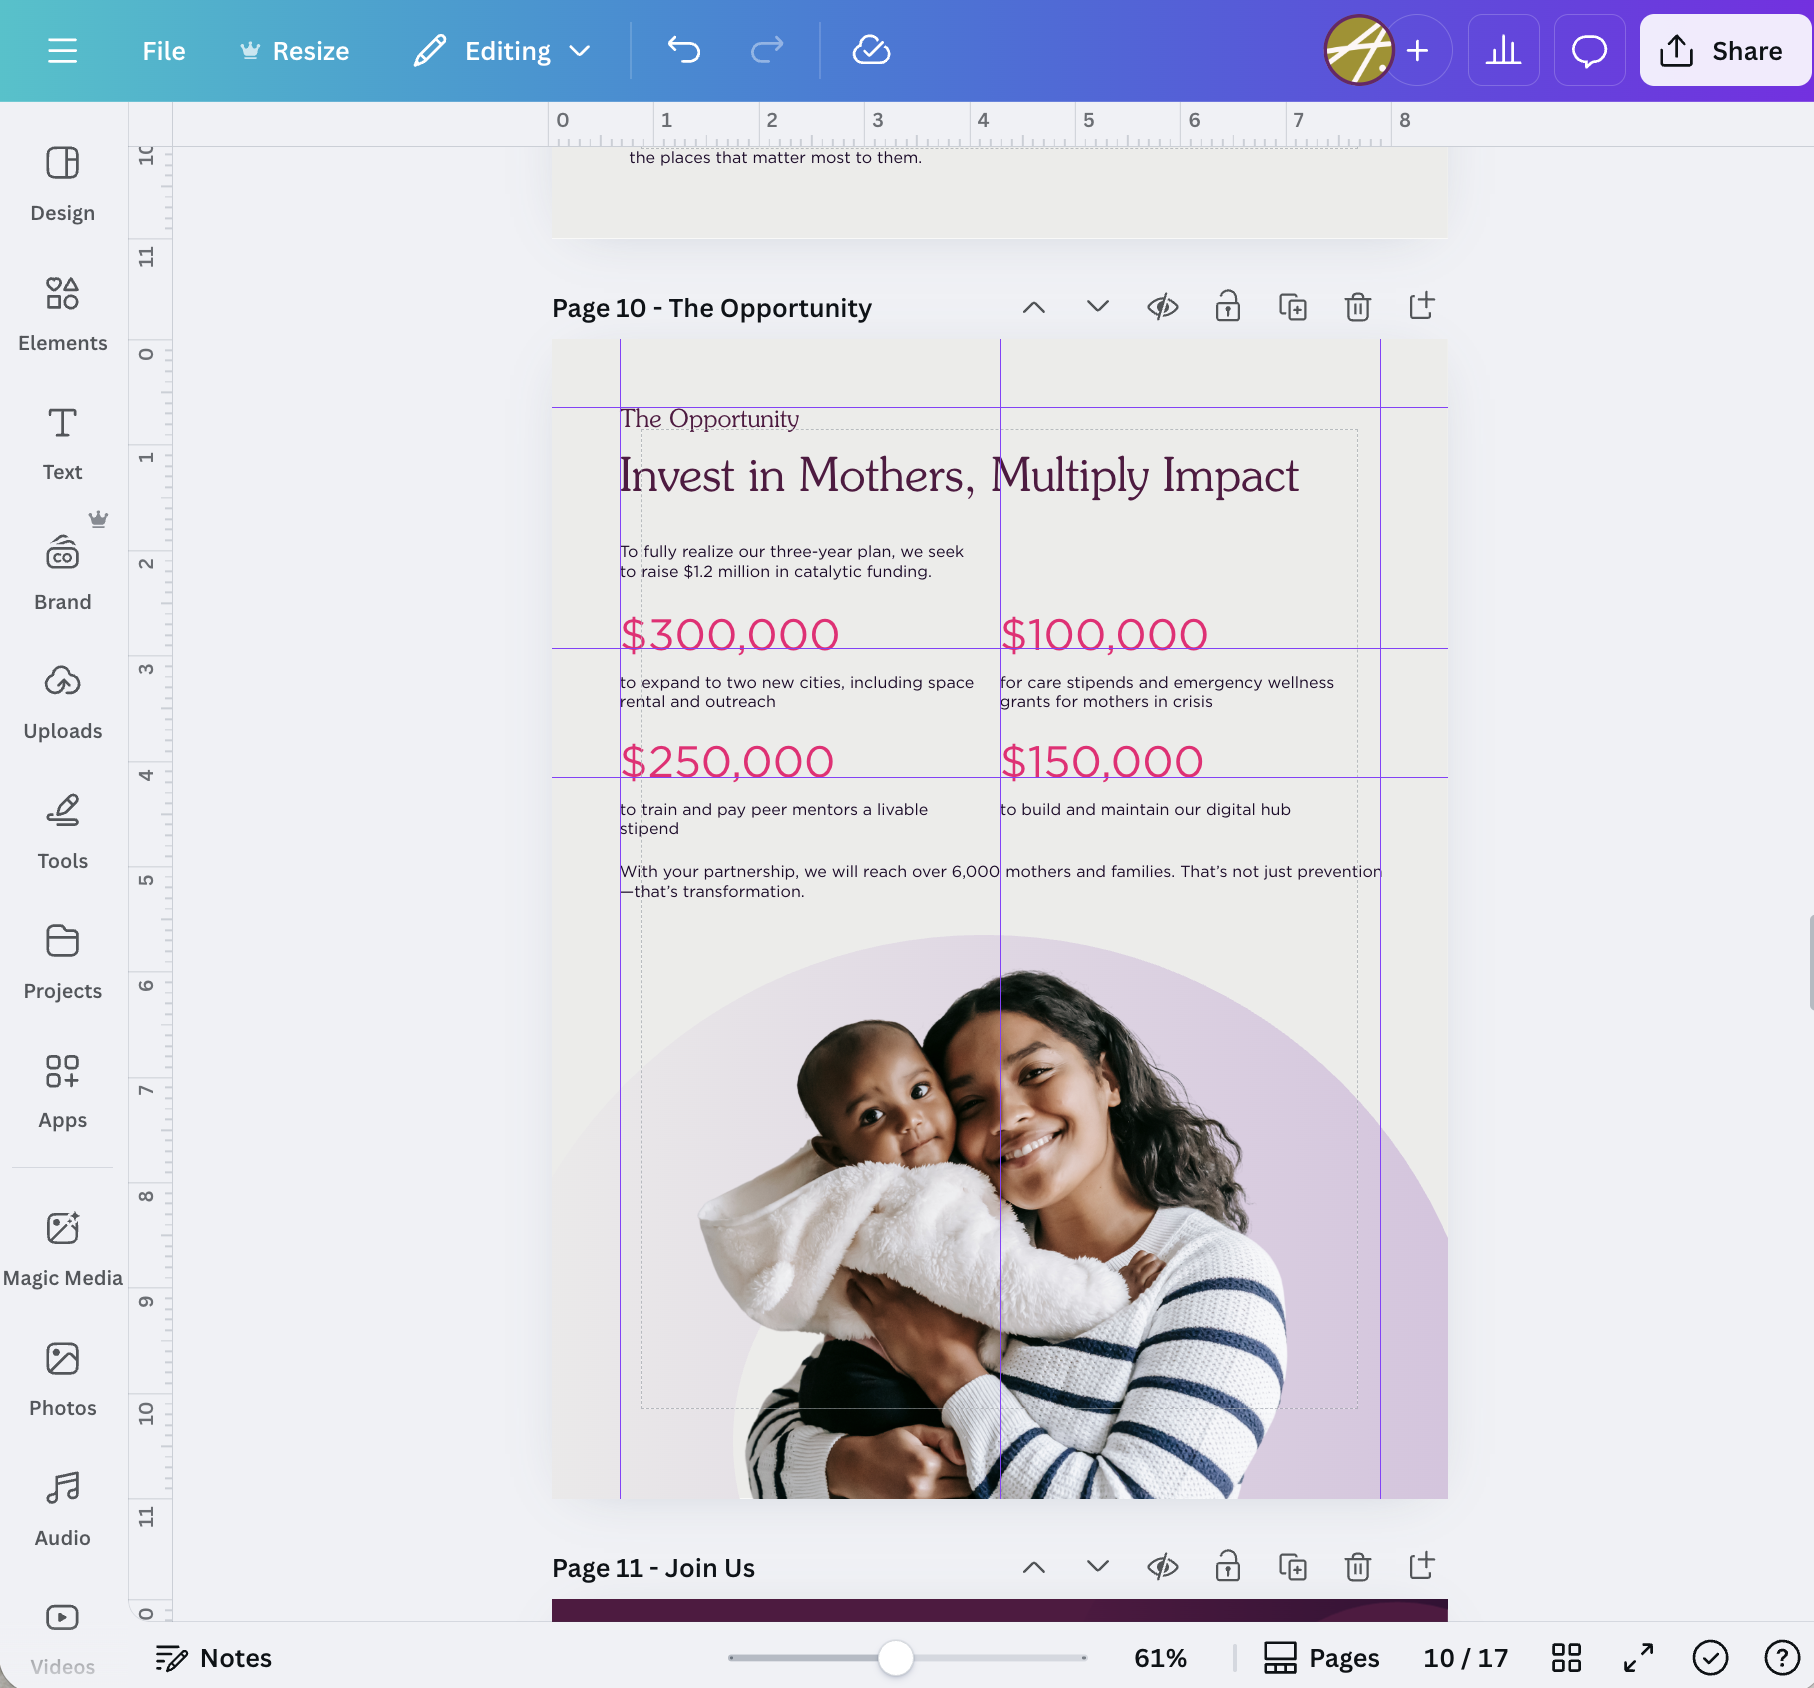Select the Page 11 title field
The height and width of the screenshot is (1688, 1814).
654,1568
